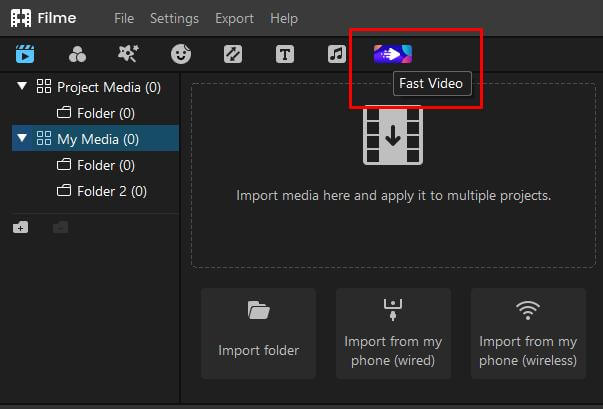Screen dimensions: 603x409
Task: Click Import from my phone (wired)
Action: 393,333
